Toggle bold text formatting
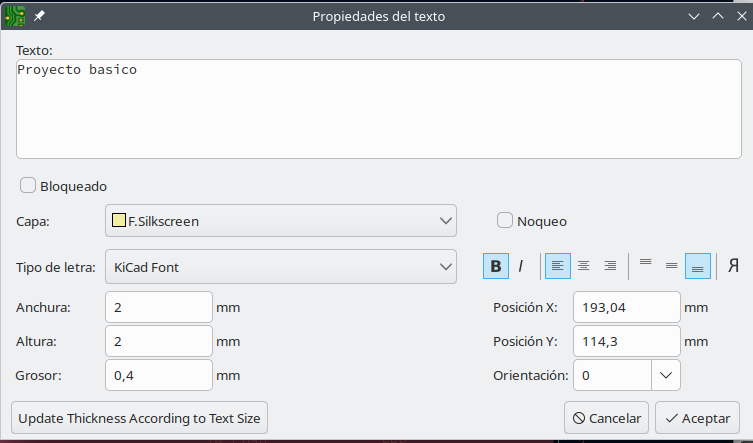Image resolution: width=753 pixels, height=443 pixels. (x=496, y=266)
